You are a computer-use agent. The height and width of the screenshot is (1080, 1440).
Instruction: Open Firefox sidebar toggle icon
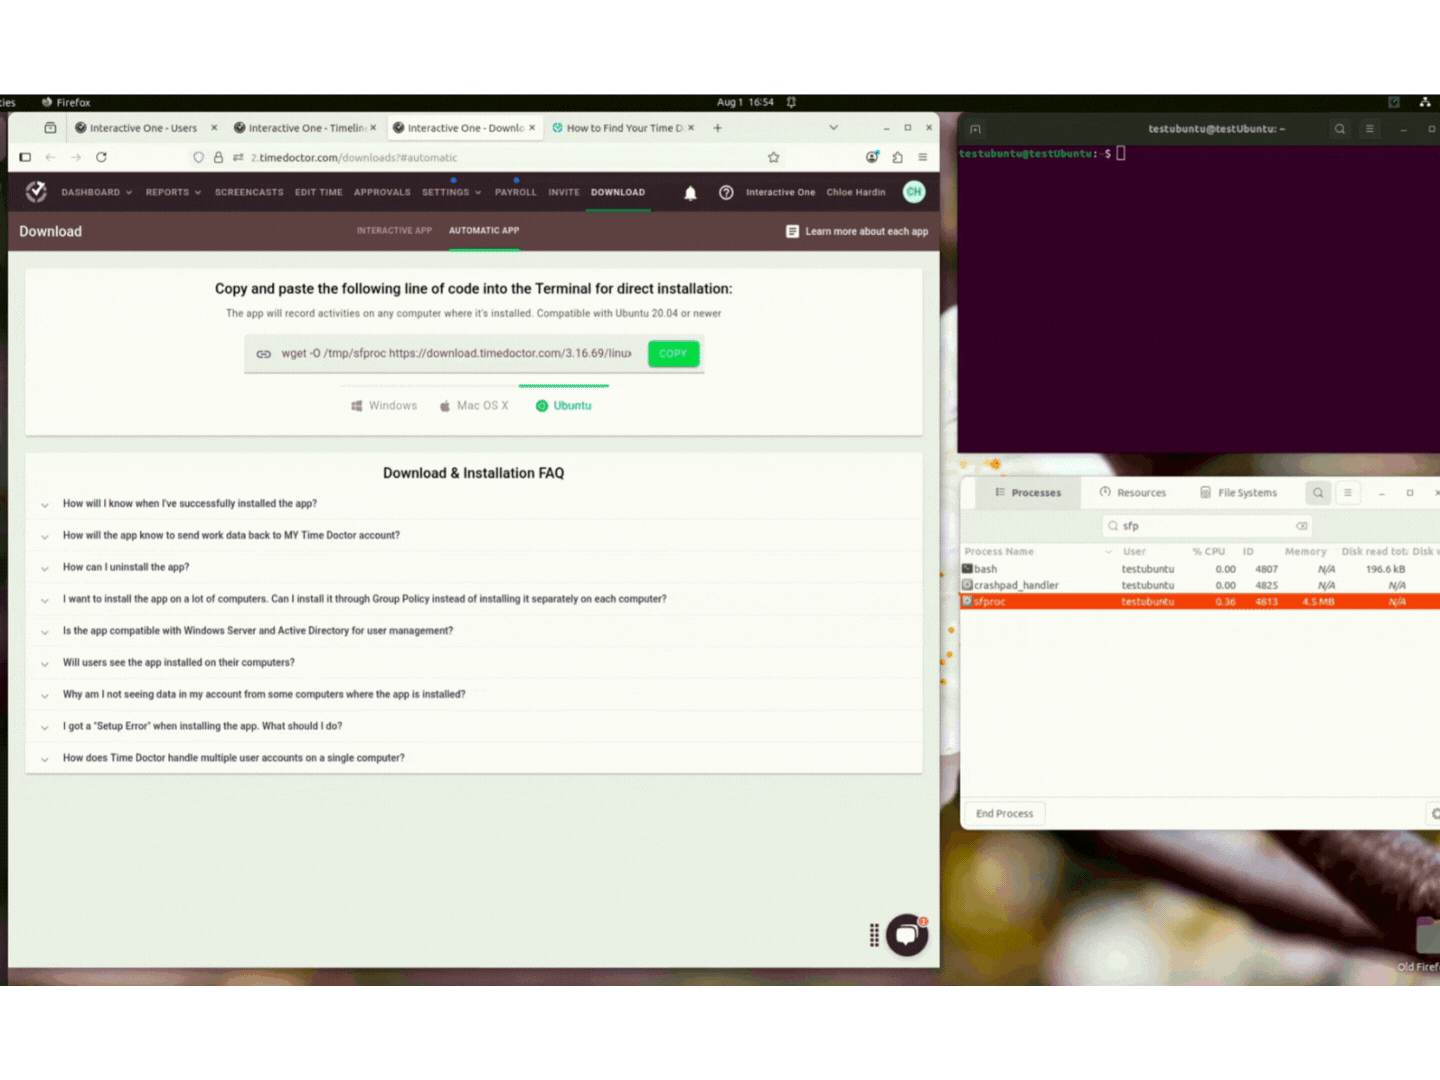point(25,157)
